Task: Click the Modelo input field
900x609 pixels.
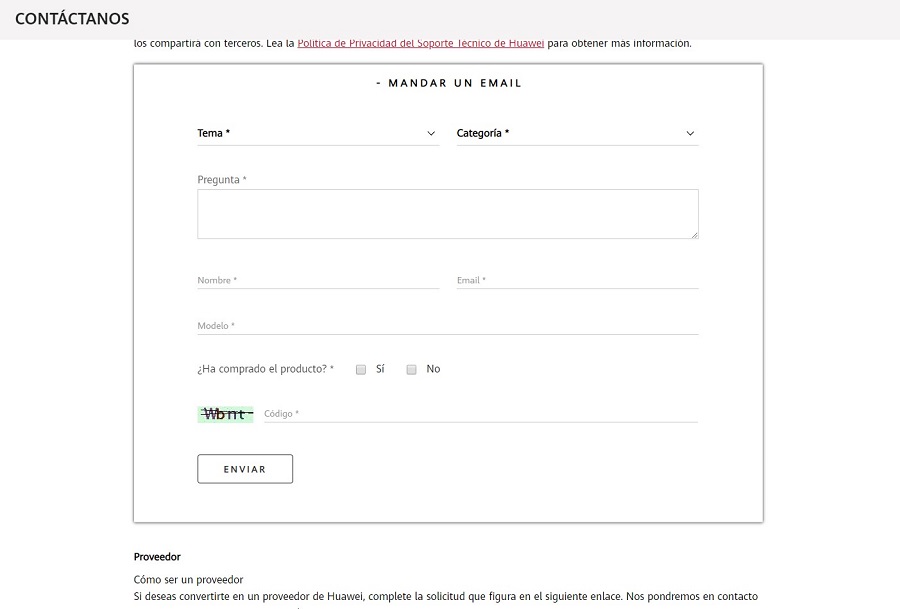Action: click(x=447, y=326)
